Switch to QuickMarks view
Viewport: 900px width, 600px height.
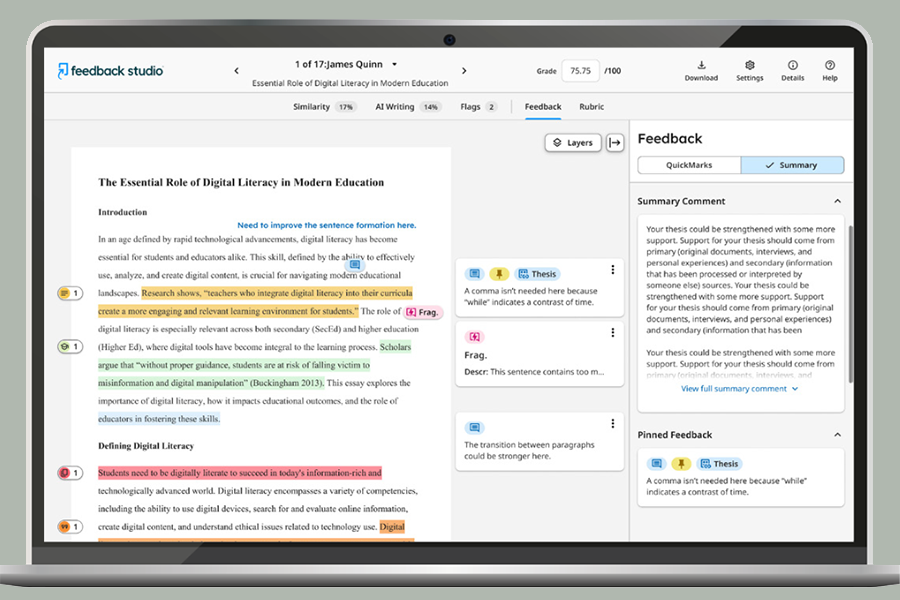coord(689,165)
